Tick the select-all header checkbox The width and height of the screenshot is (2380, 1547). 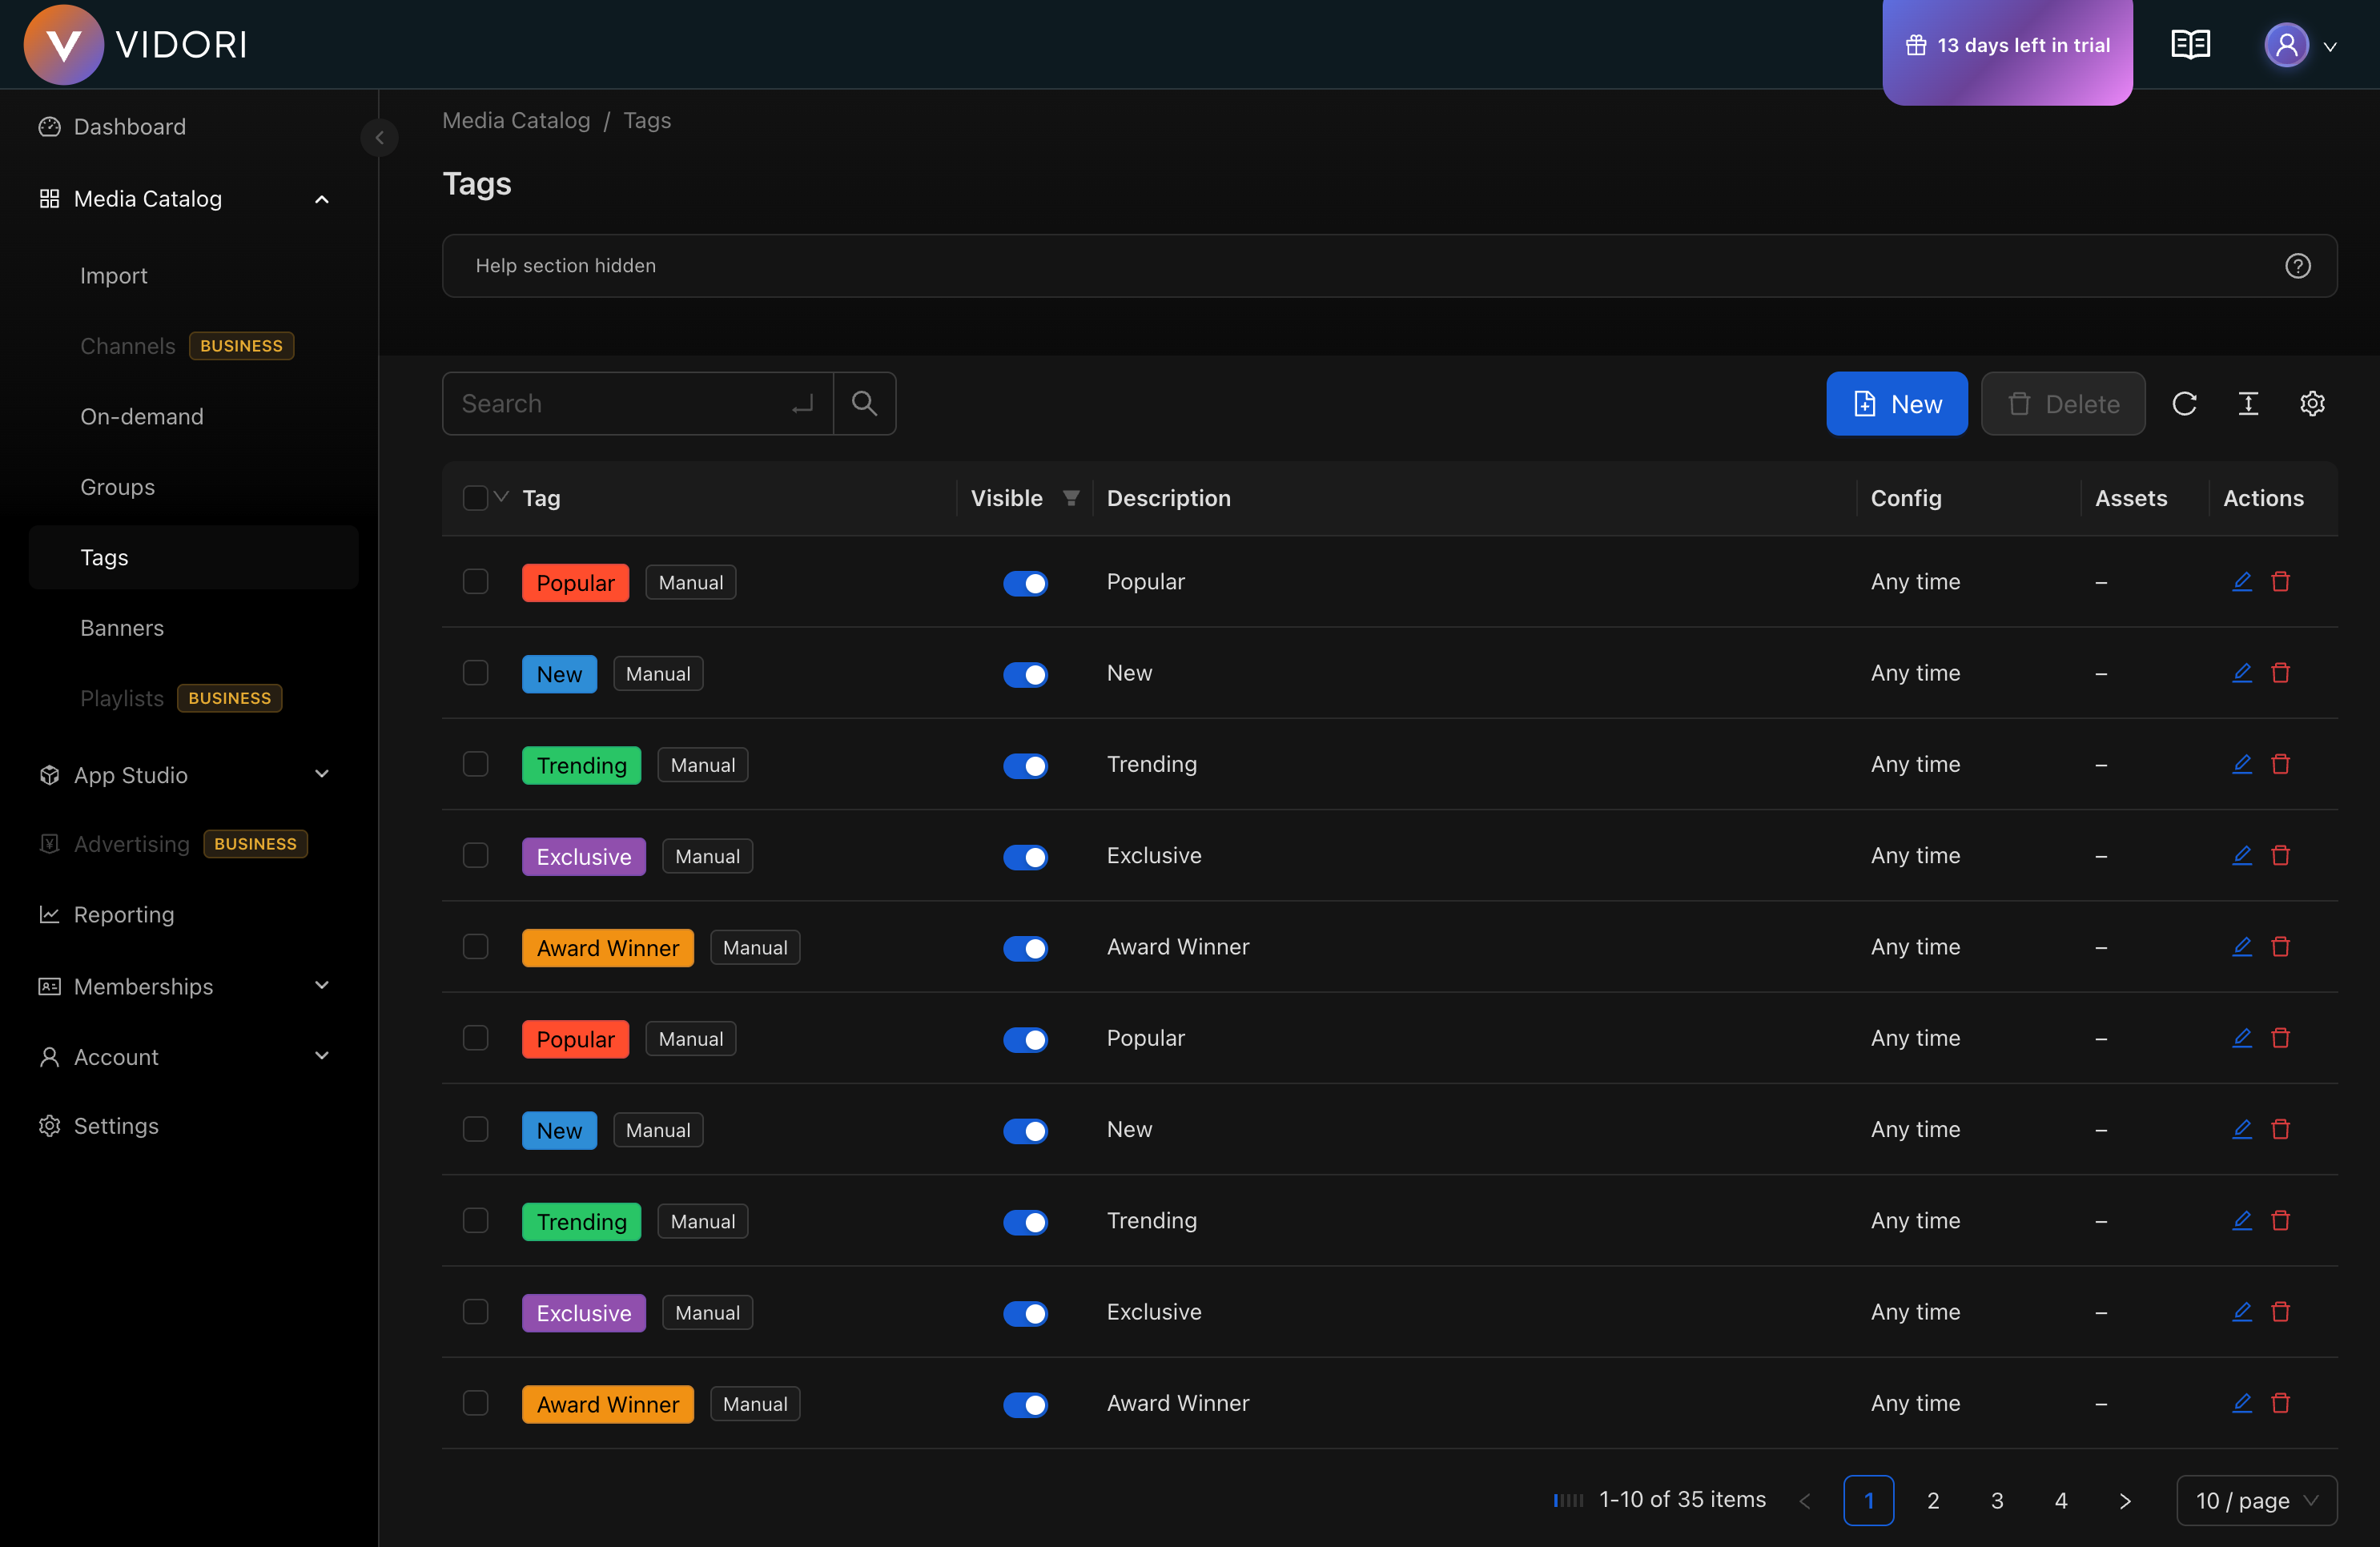(475, 498)
